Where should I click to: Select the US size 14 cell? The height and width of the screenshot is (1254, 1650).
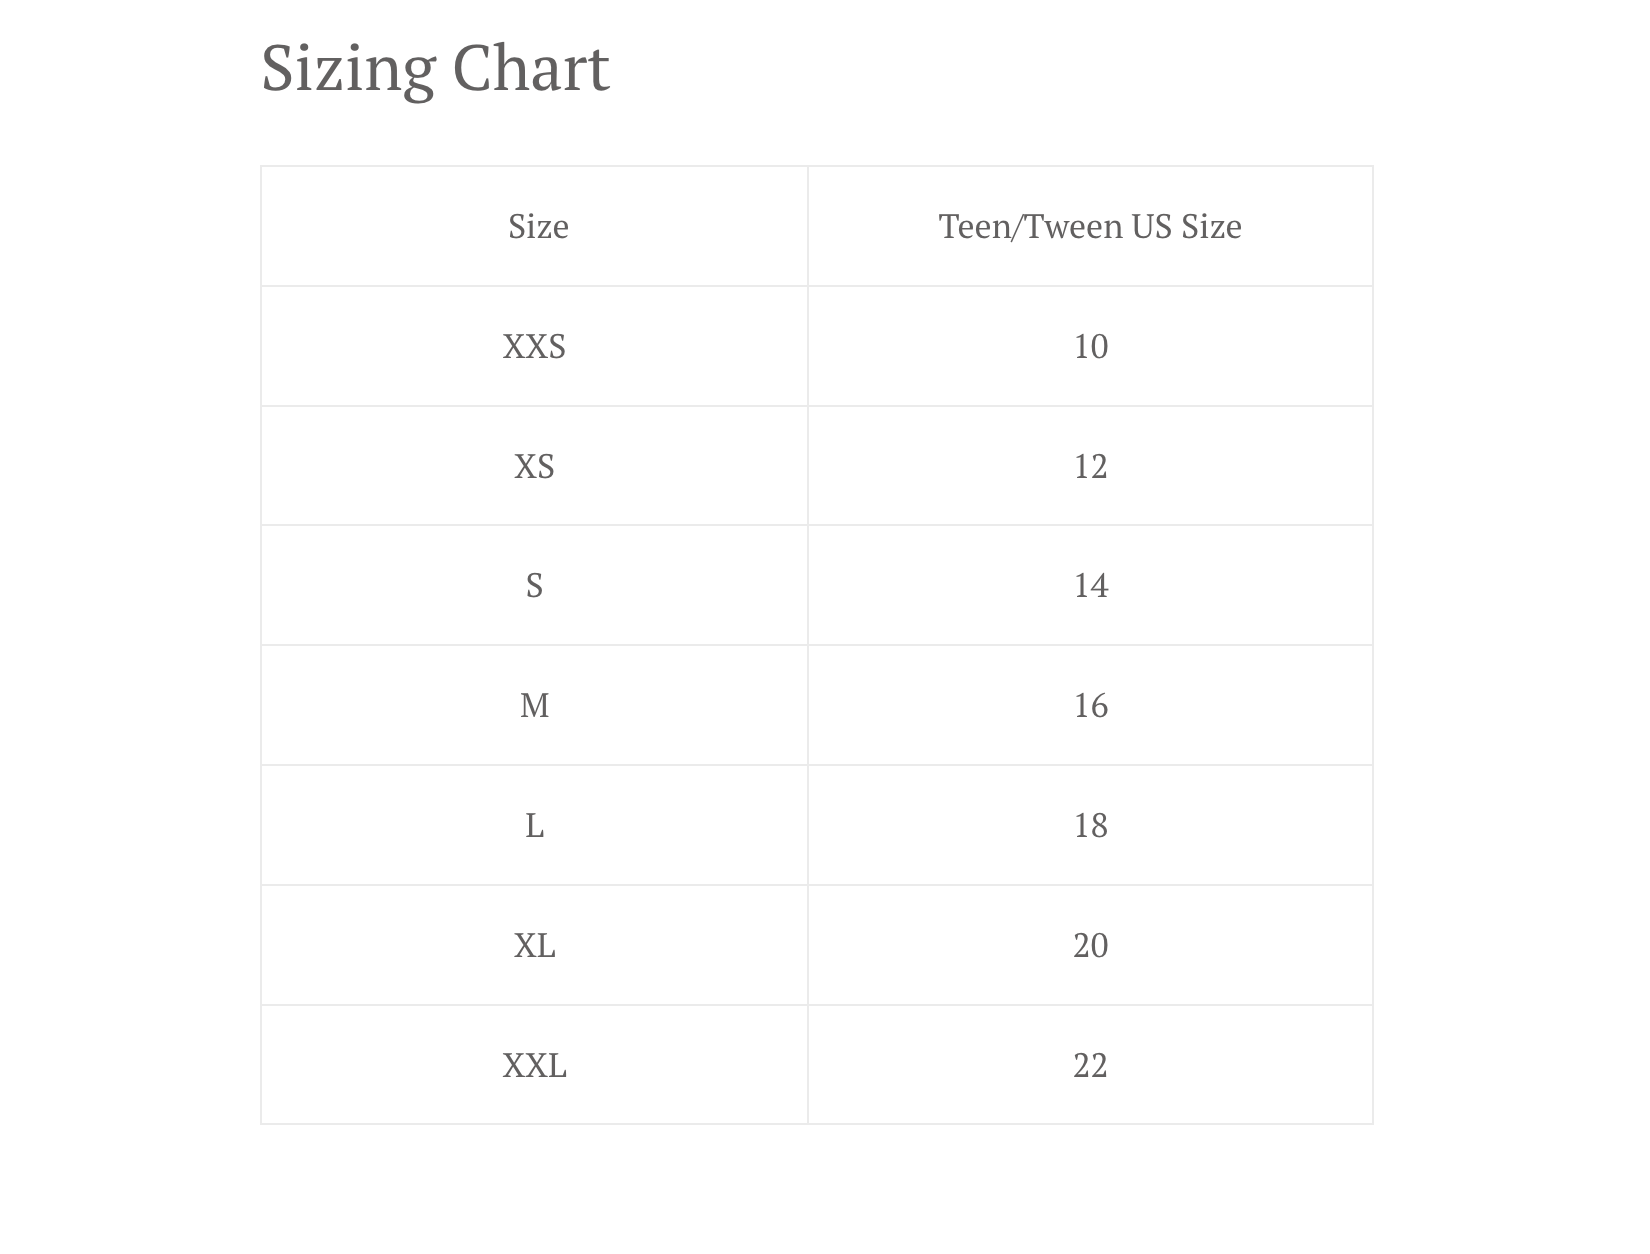[1090, 585]
